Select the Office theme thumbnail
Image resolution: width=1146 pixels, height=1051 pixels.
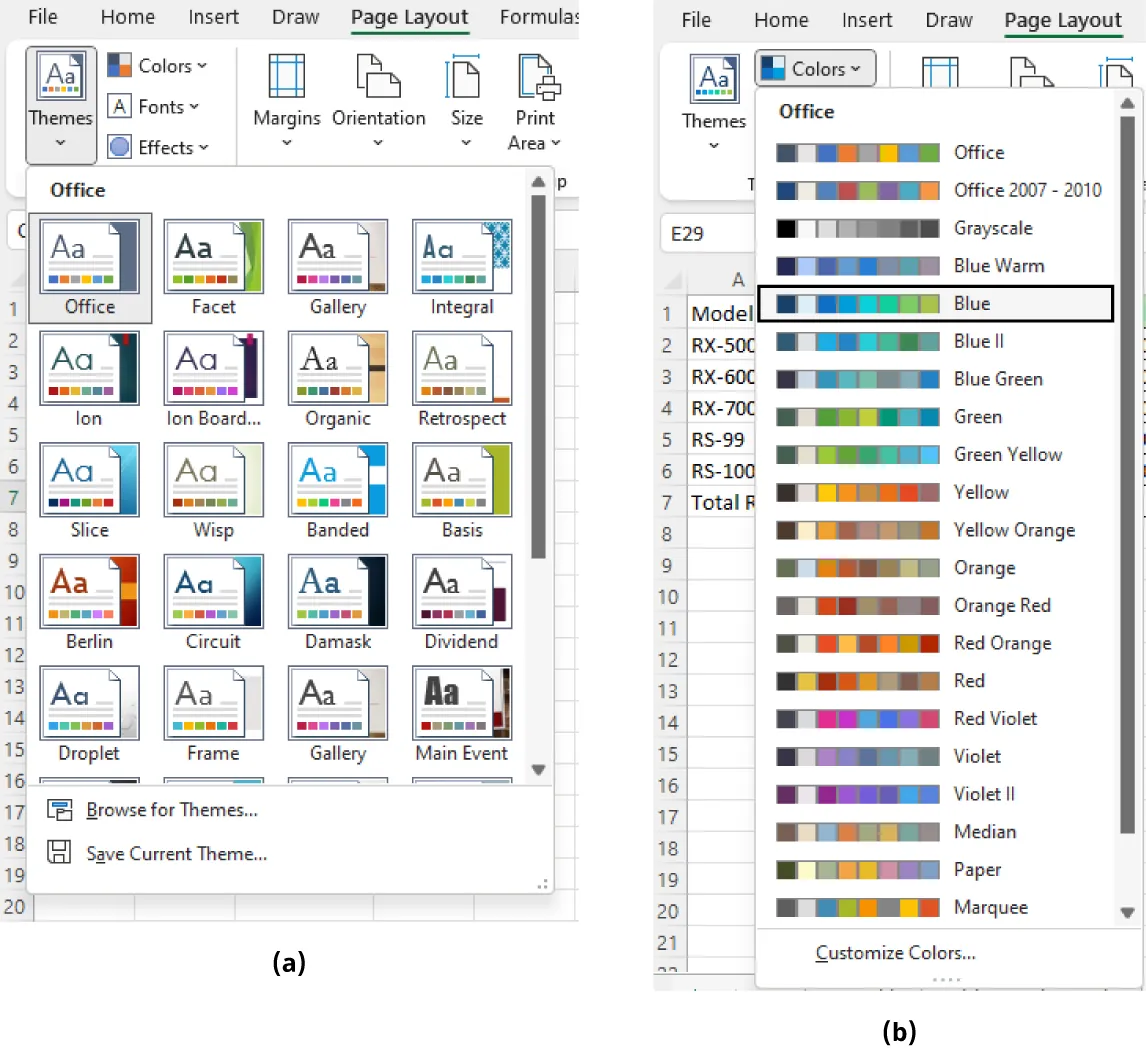(89, 268)
